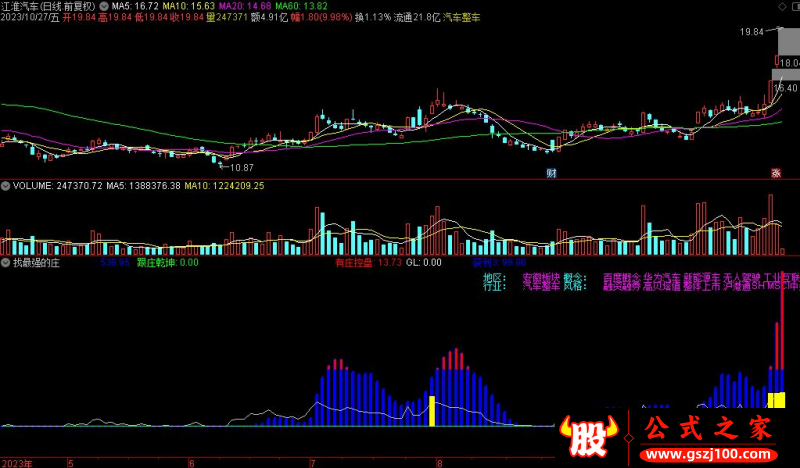
Task: Click month 5 on the time axis
Action: (70, 463)
